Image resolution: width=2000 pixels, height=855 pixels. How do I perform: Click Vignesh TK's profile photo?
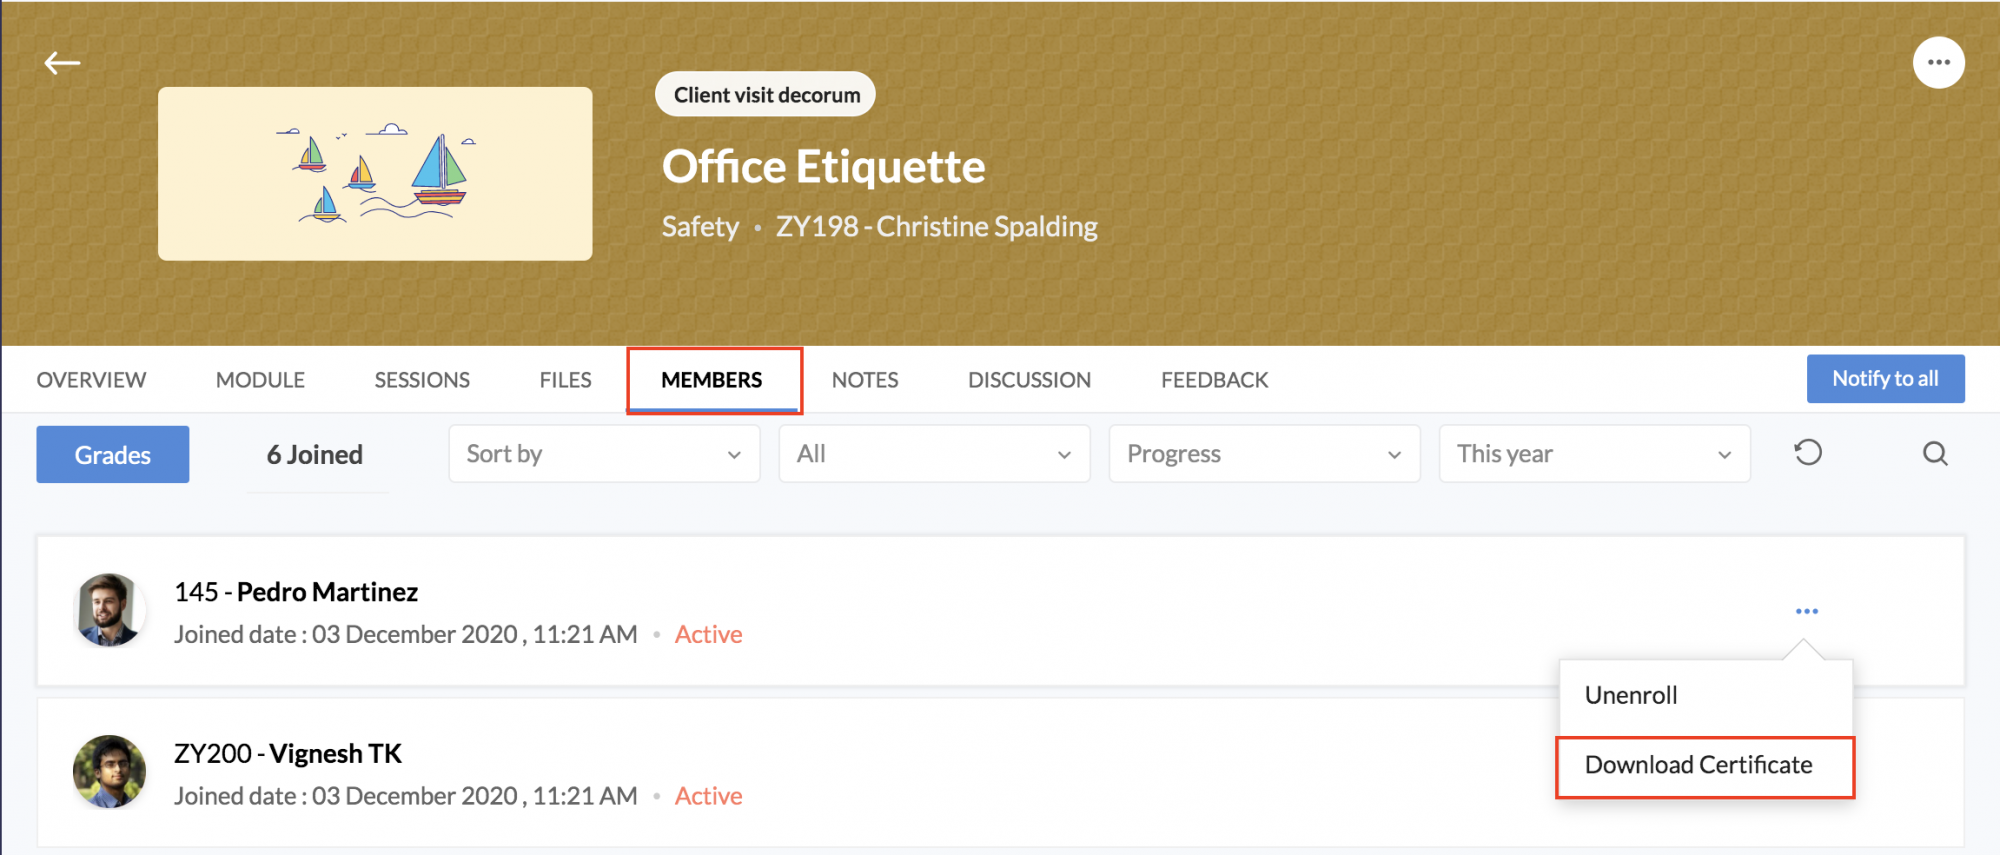[x=109, y=772]
